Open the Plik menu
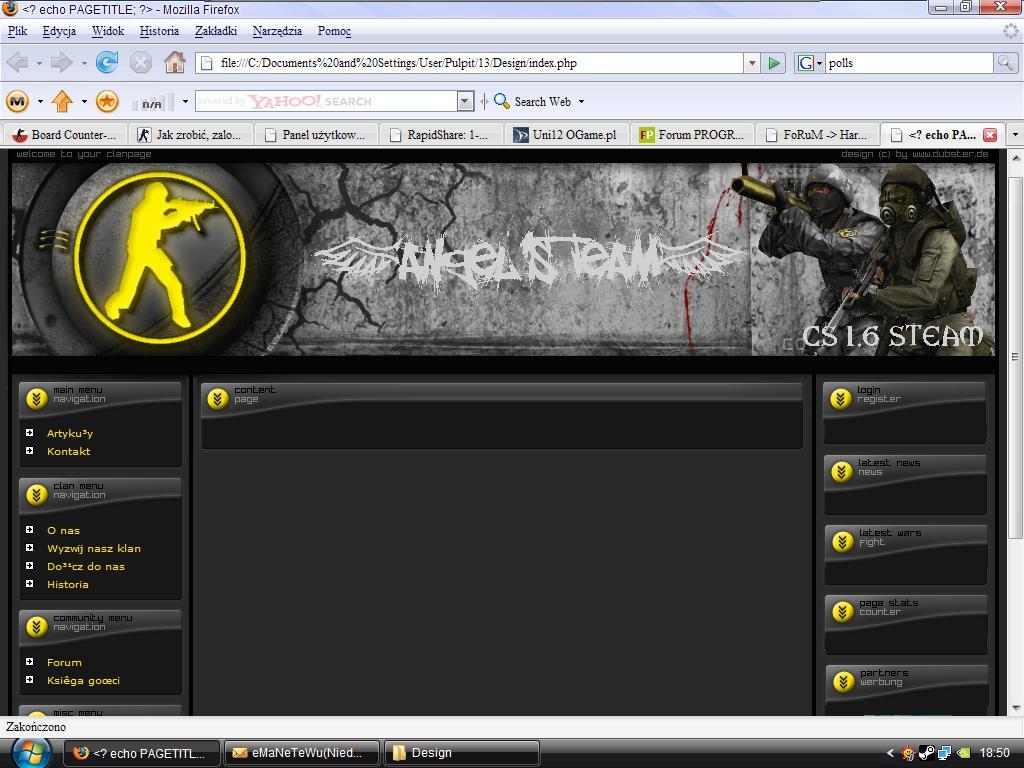Screen dimensions: 1024x768 (x=18, y=31)
